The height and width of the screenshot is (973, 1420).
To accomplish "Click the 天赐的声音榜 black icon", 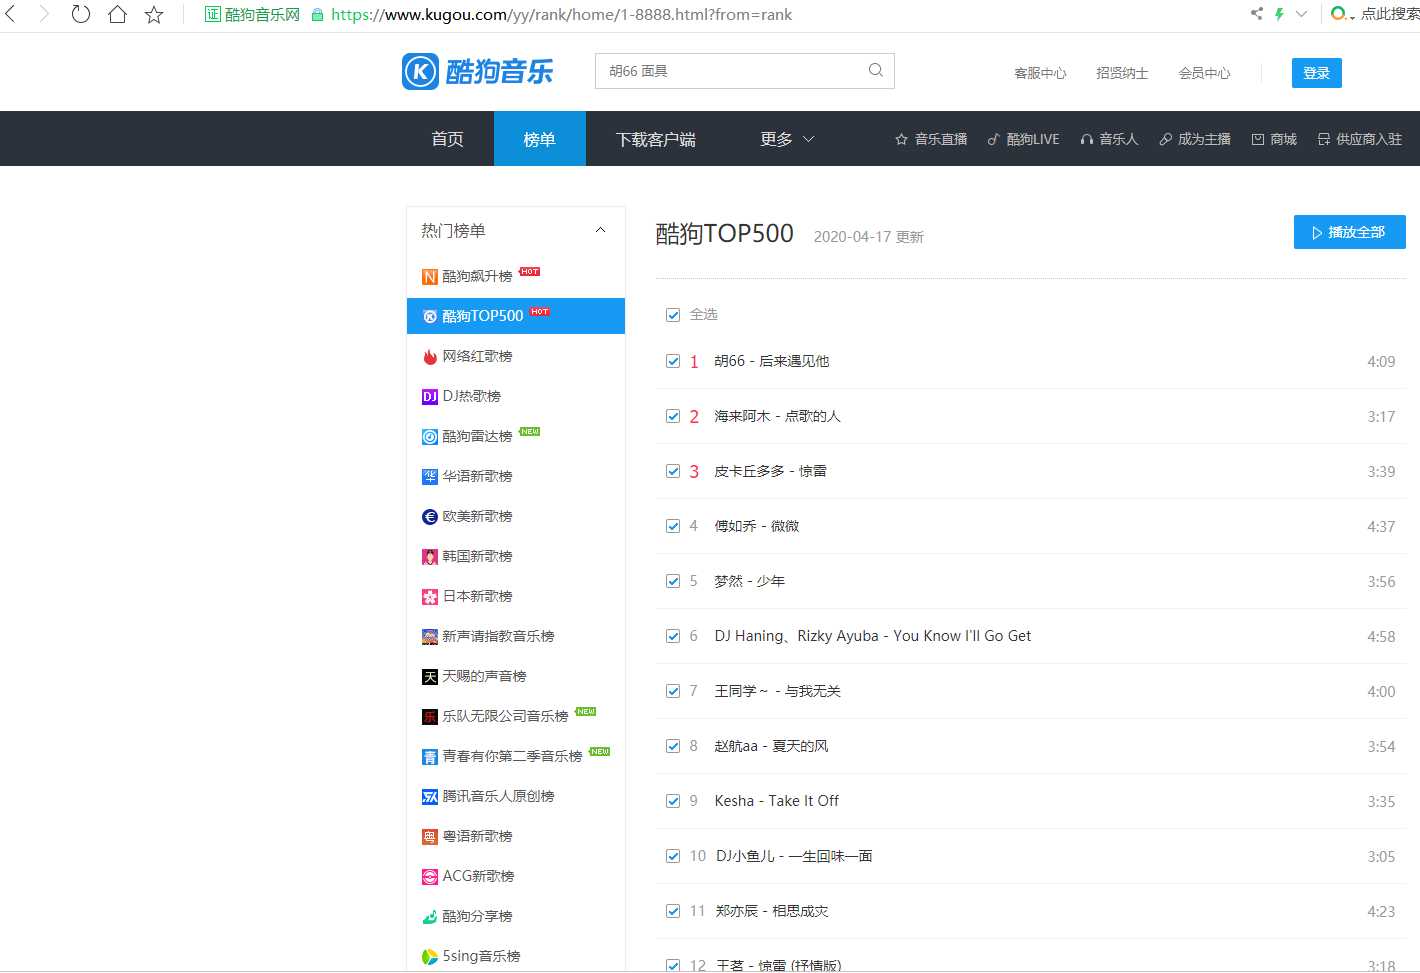I will 430,677.
